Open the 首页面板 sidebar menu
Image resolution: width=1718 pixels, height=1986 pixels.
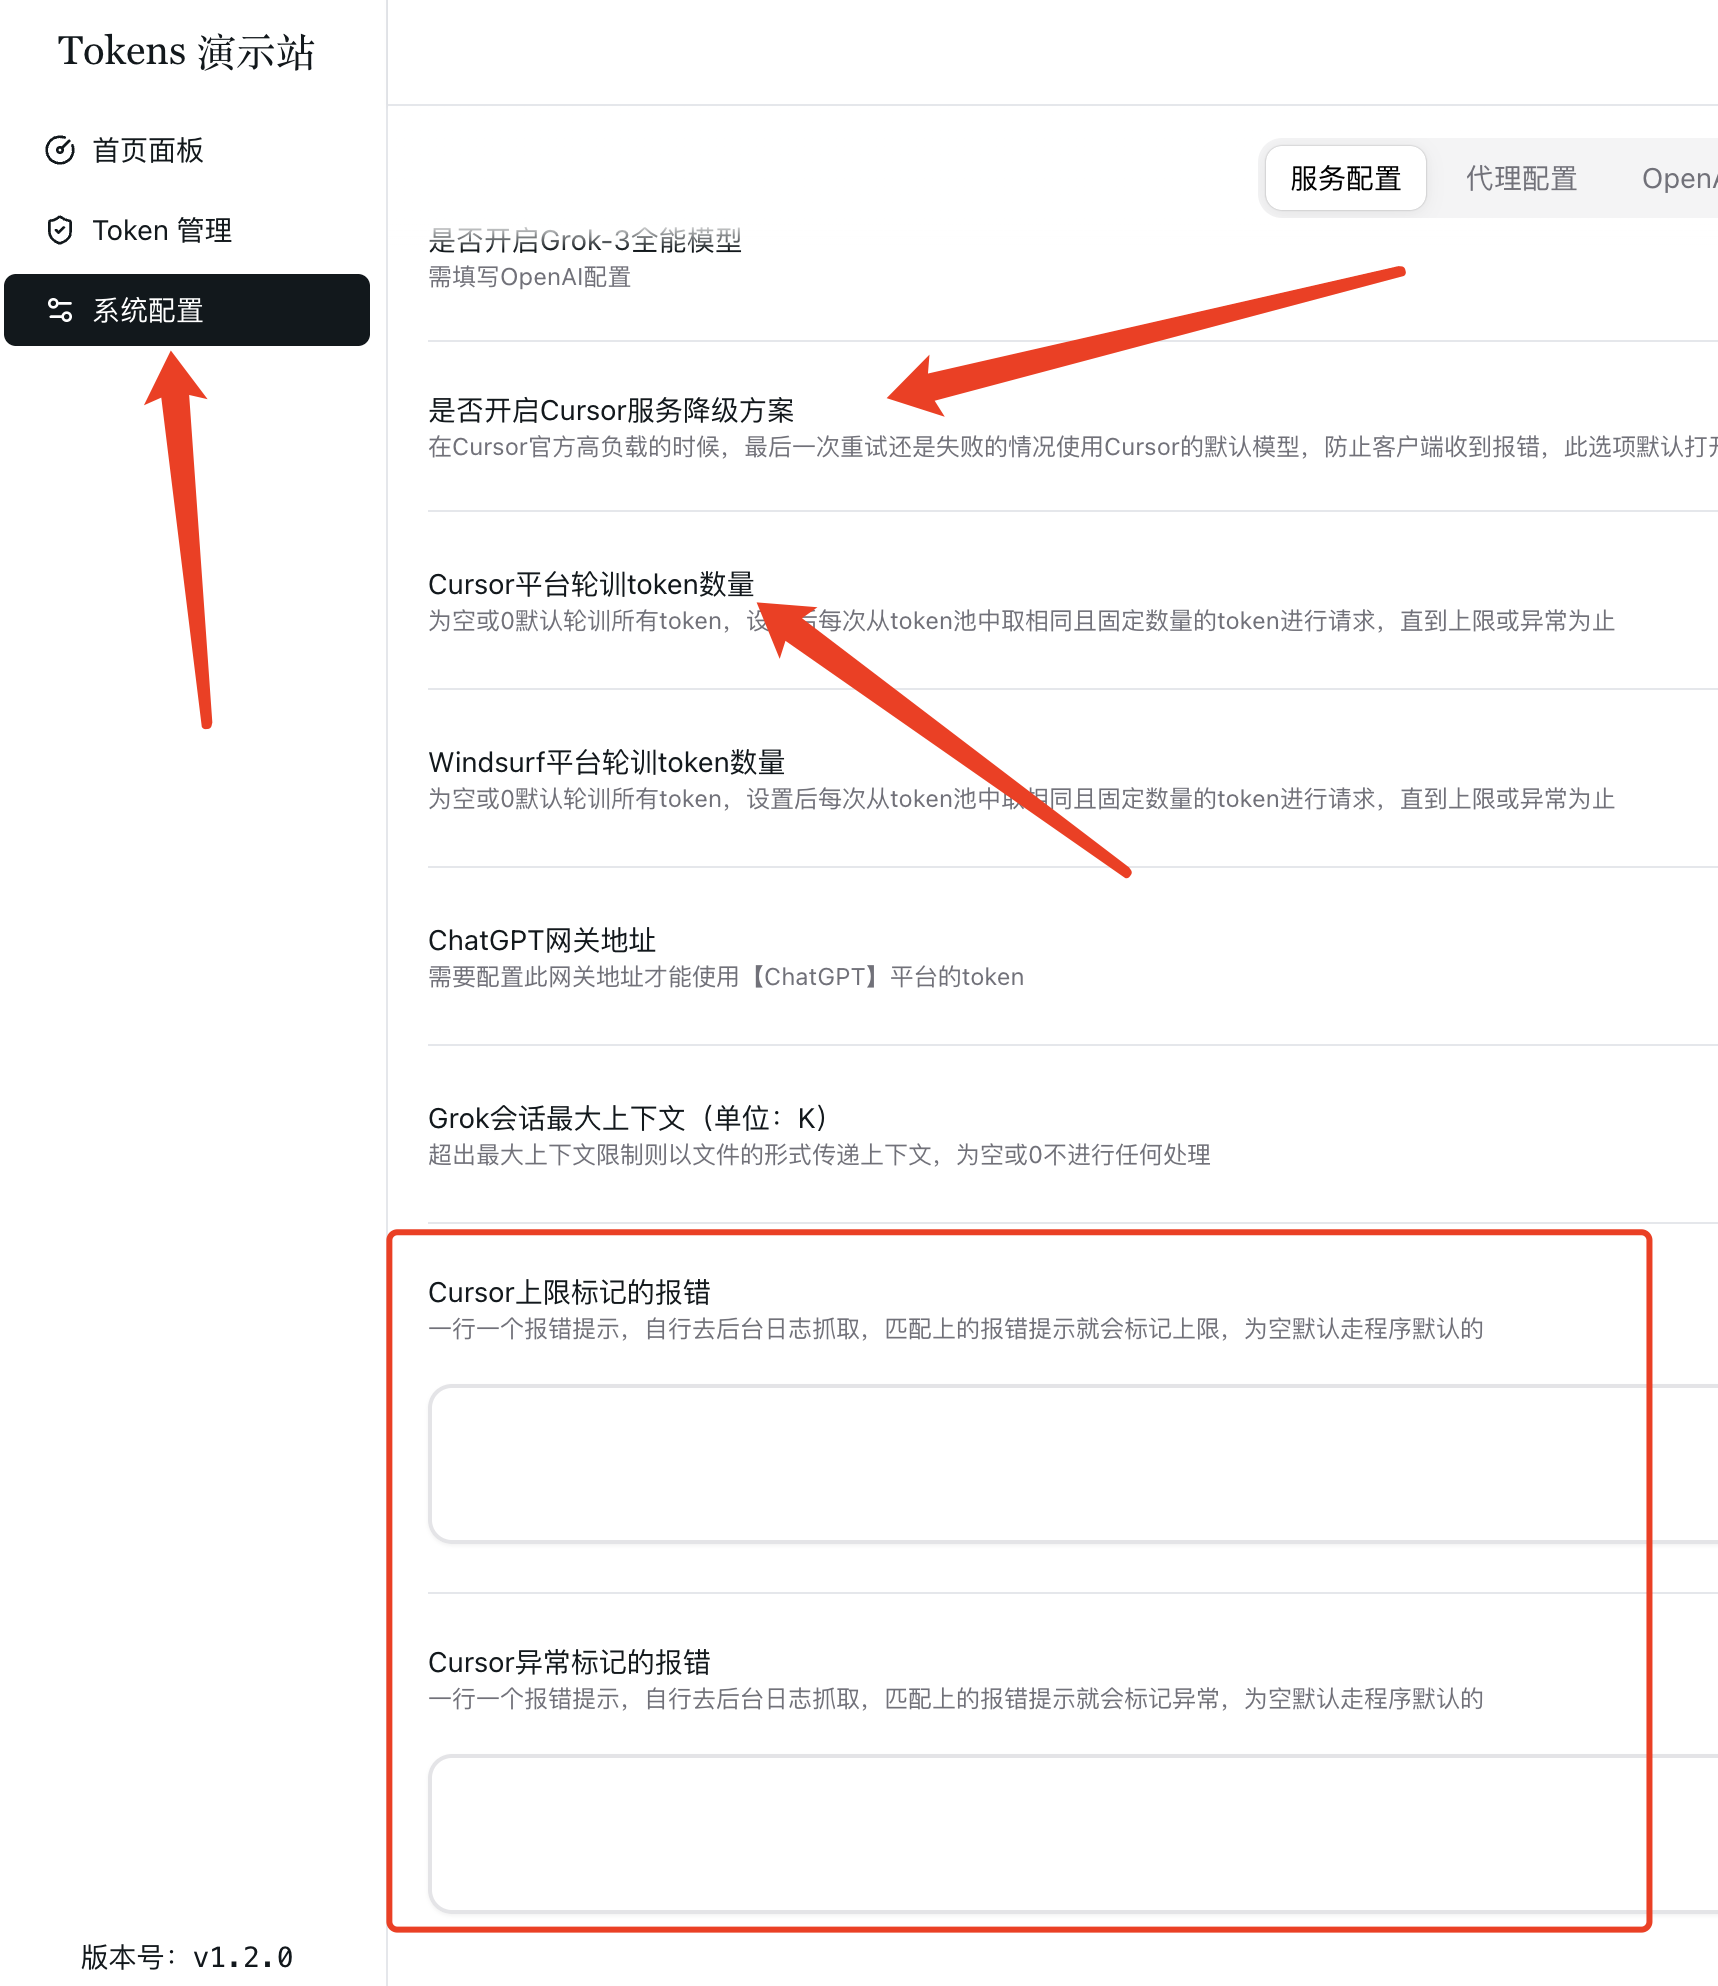pos(187,150)
